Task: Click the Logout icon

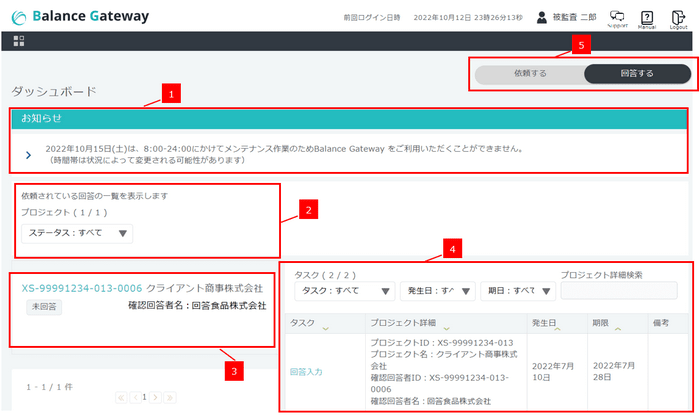Action: 677,17
